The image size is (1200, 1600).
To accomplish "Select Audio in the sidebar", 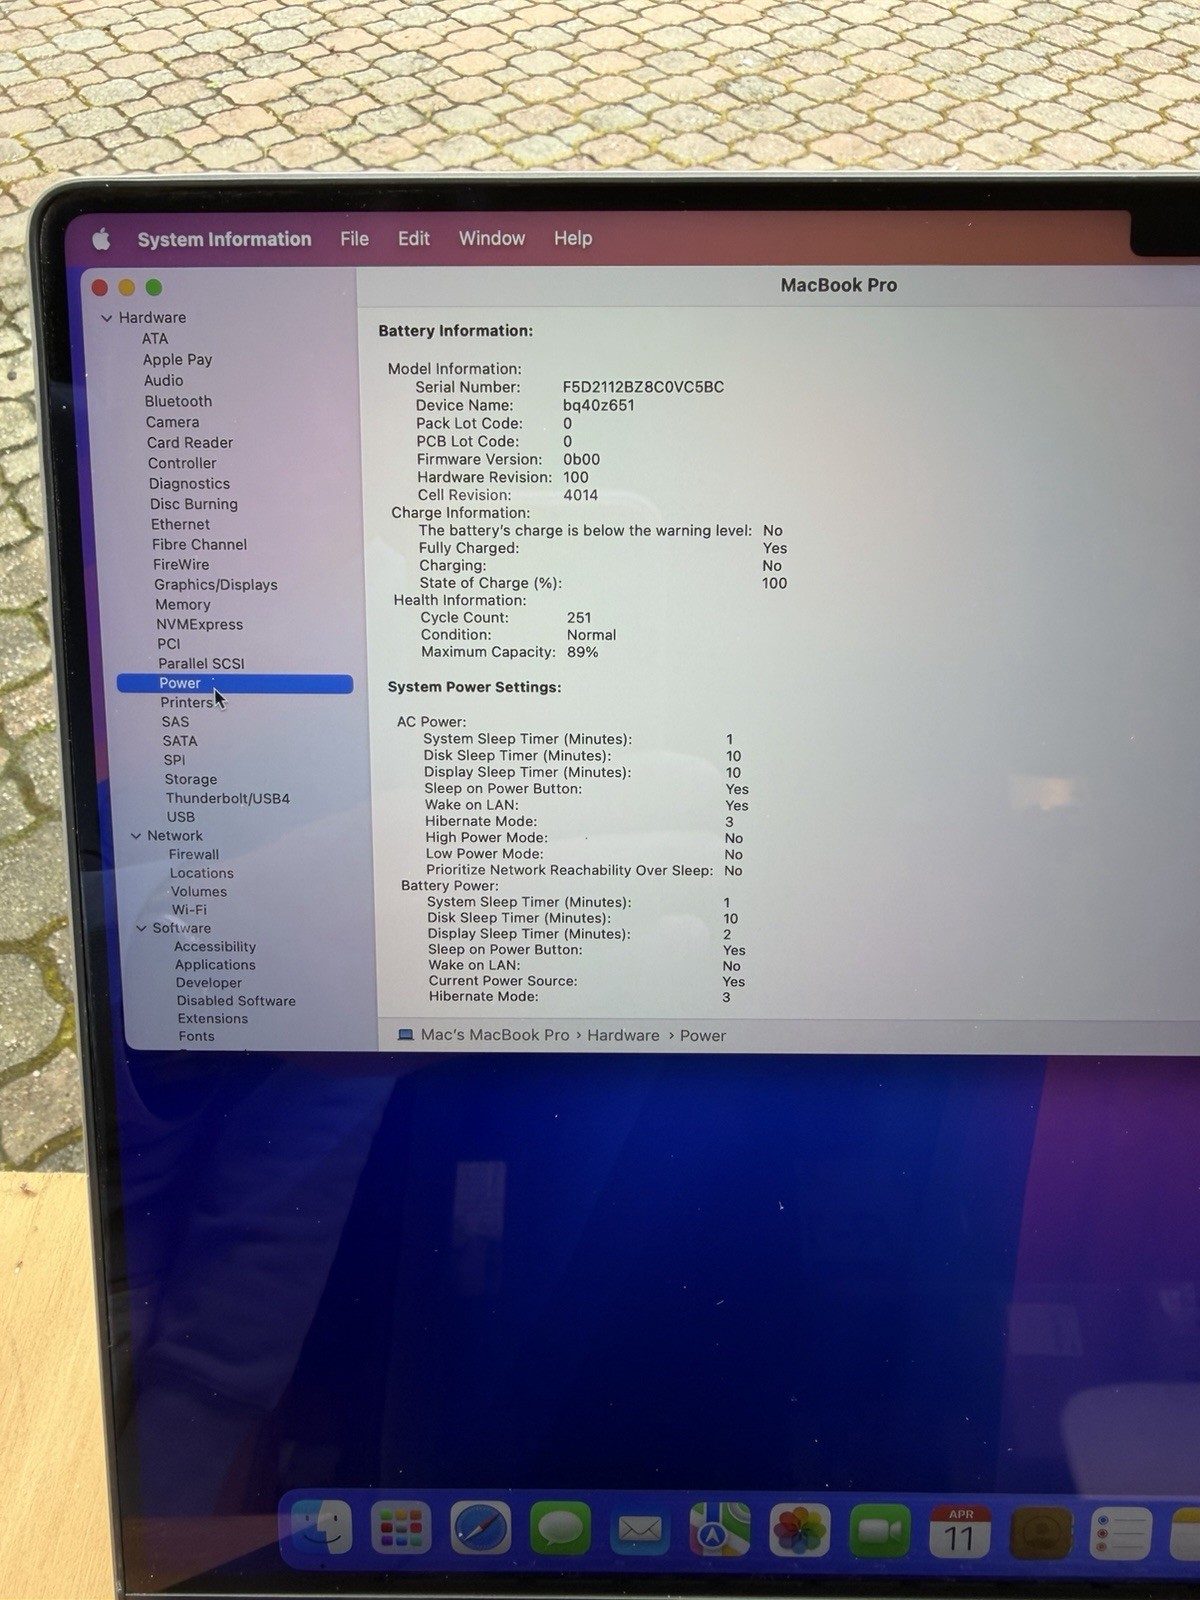I will pos(163,380).
